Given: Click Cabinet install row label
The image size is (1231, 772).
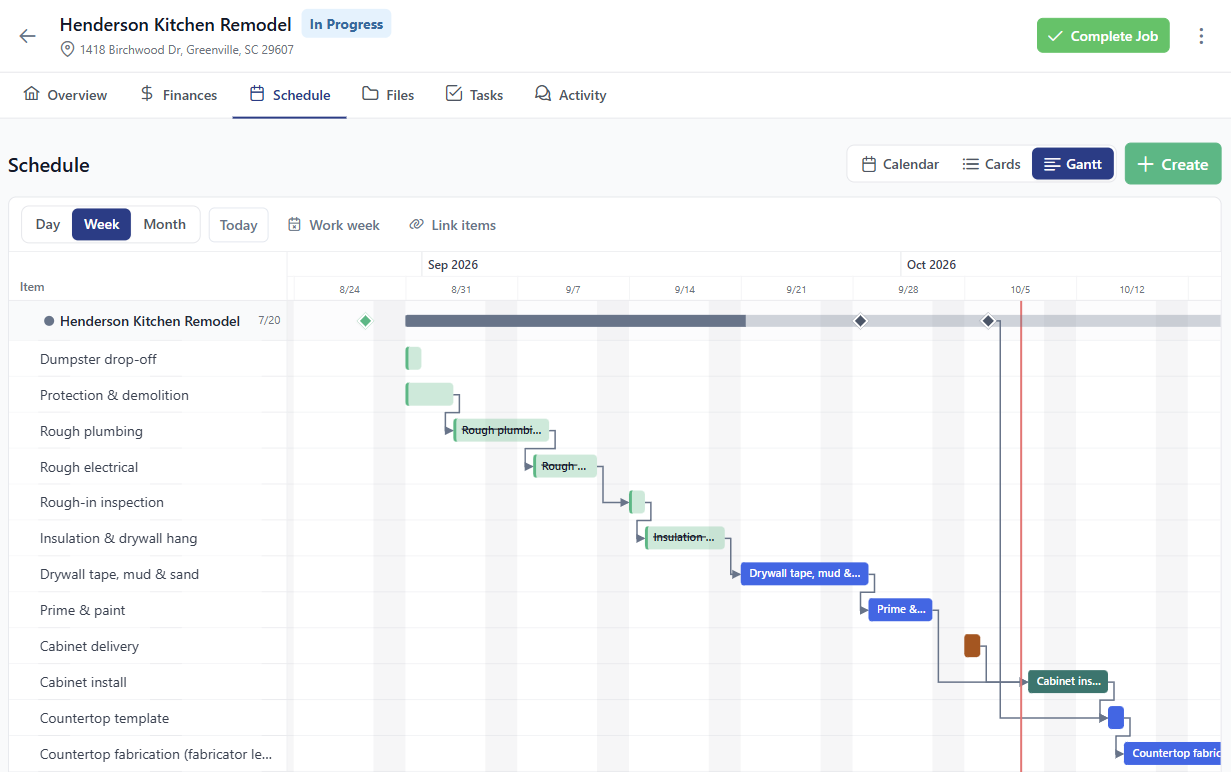Looking at the screenshot, I should click(83, 682).
